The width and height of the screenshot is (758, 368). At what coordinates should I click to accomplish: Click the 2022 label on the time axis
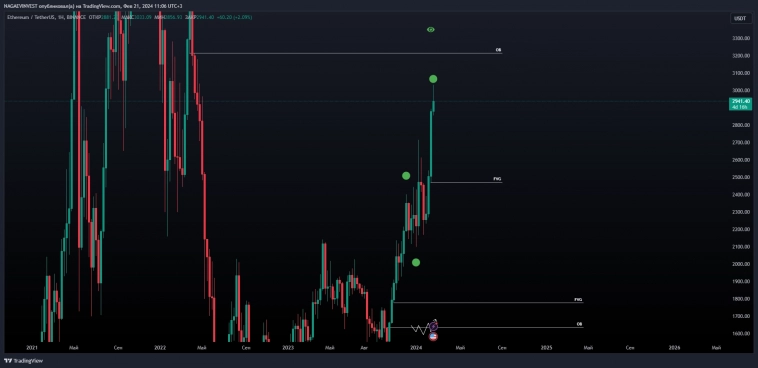pos(160,348)
